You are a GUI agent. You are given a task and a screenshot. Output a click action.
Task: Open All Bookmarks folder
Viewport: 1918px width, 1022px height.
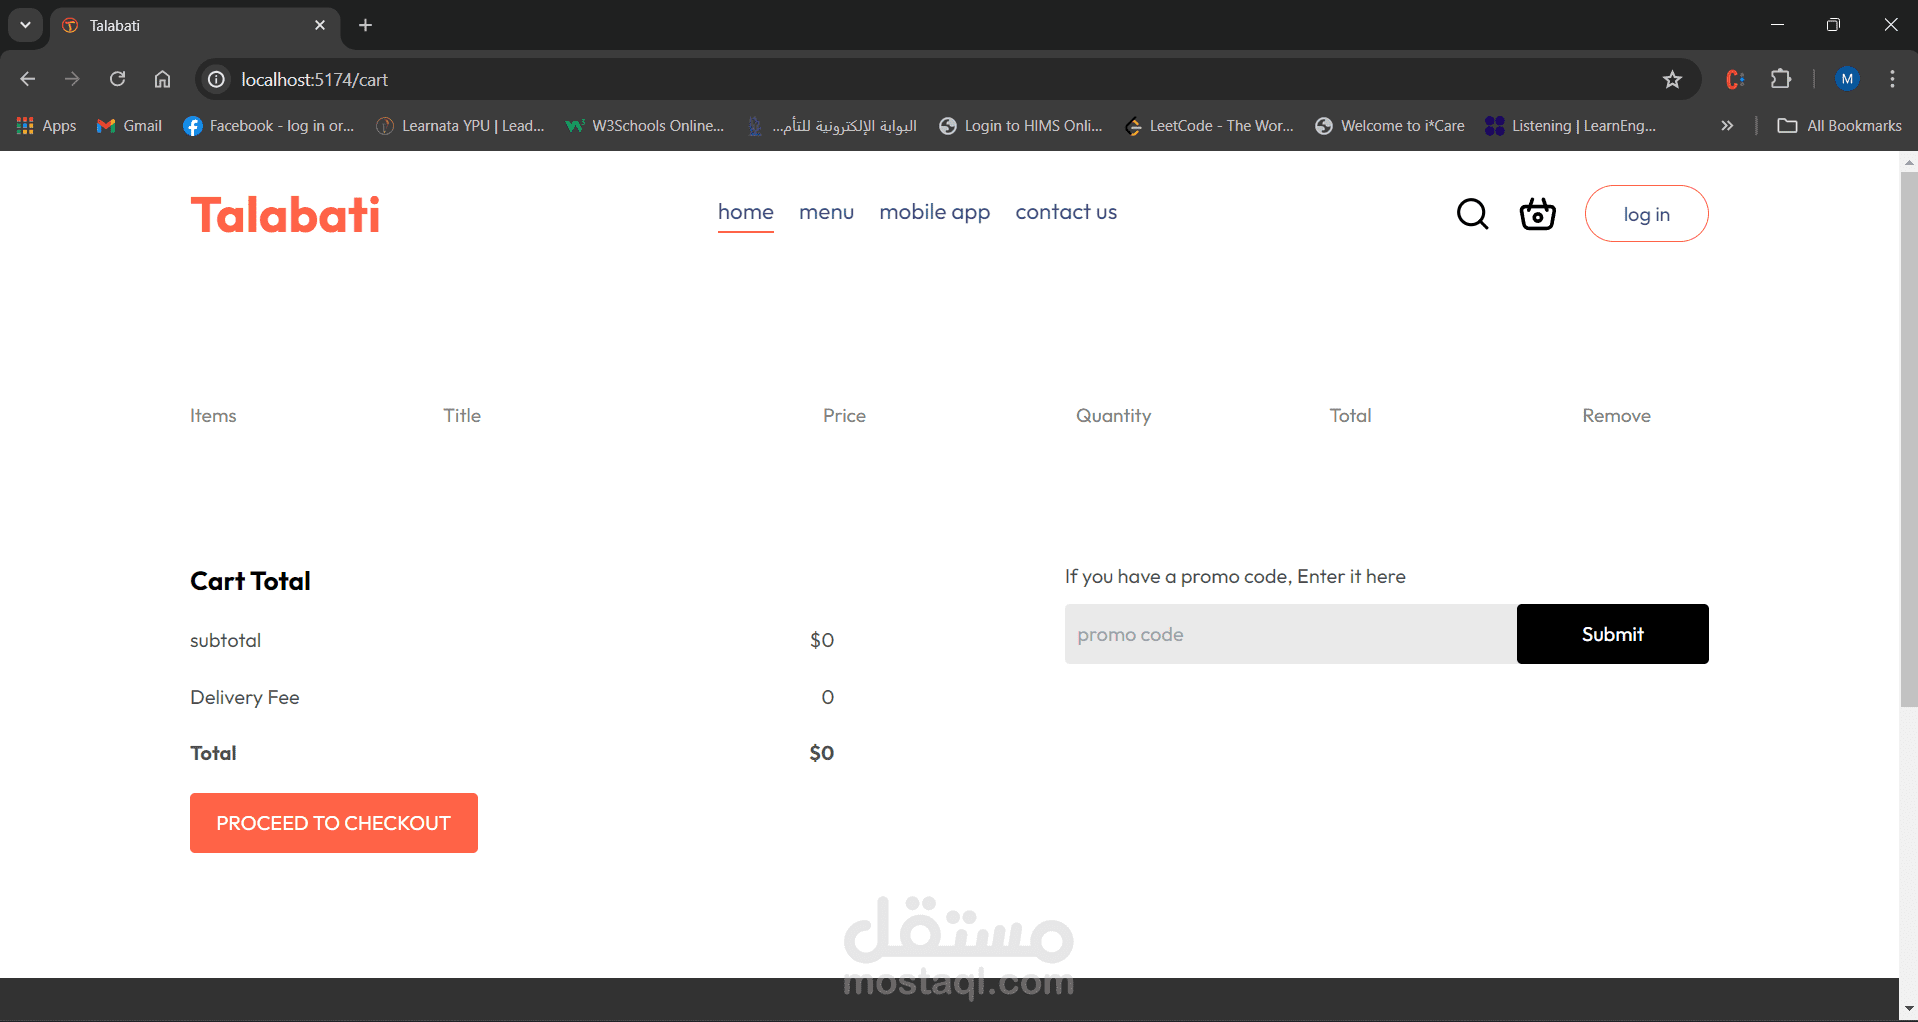pyautogui.click(x=1839, y=126)
